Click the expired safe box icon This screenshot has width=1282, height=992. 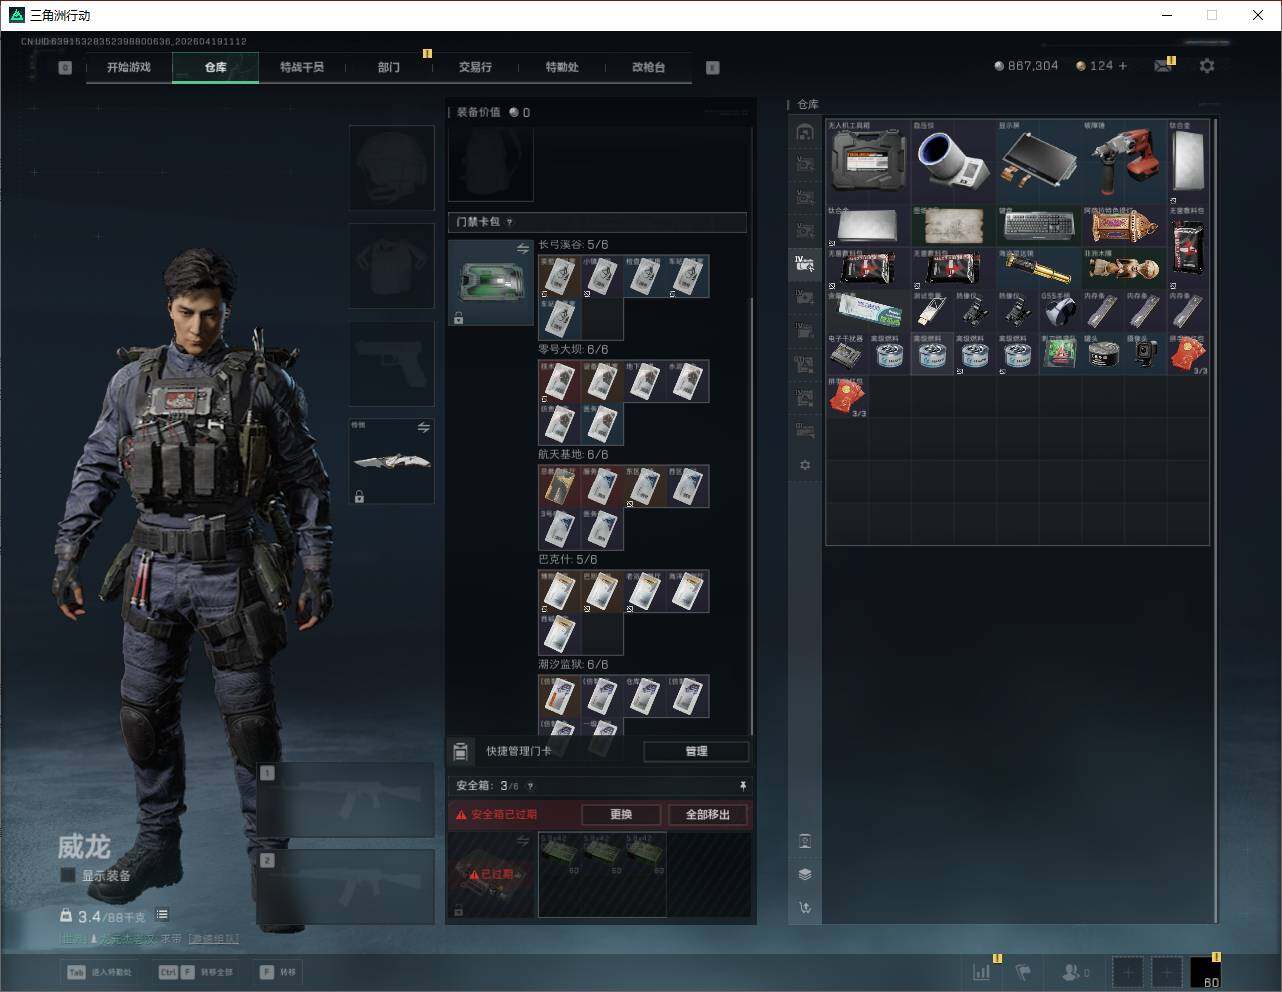pos(490,874)
